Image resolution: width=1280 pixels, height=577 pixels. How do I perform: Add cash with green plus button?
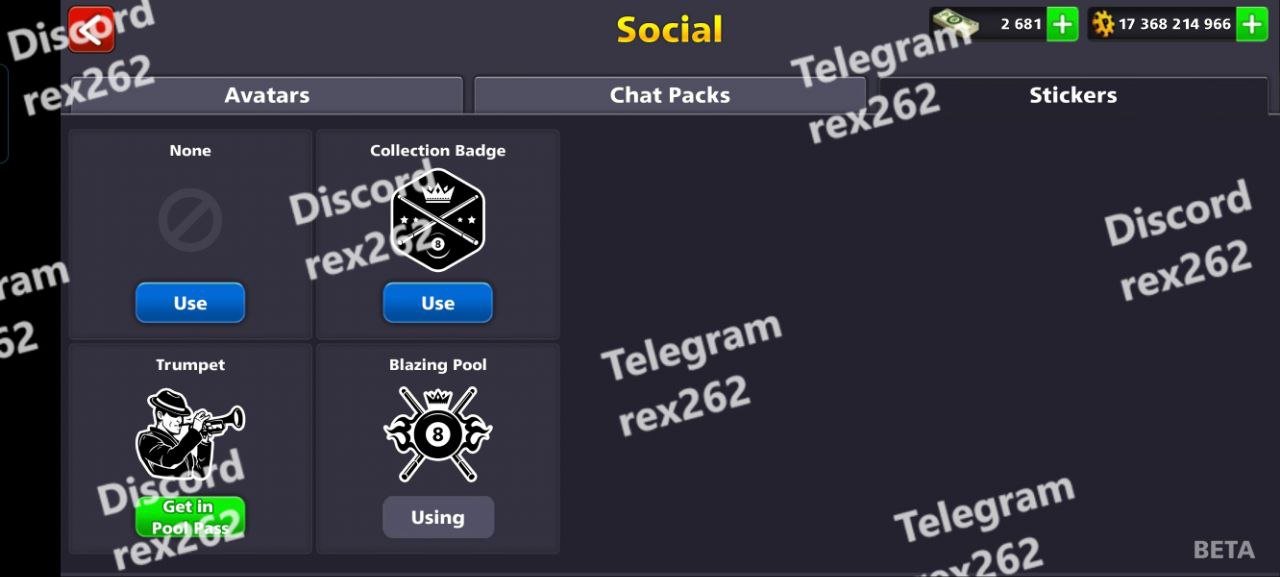(x=1062, y=23)
